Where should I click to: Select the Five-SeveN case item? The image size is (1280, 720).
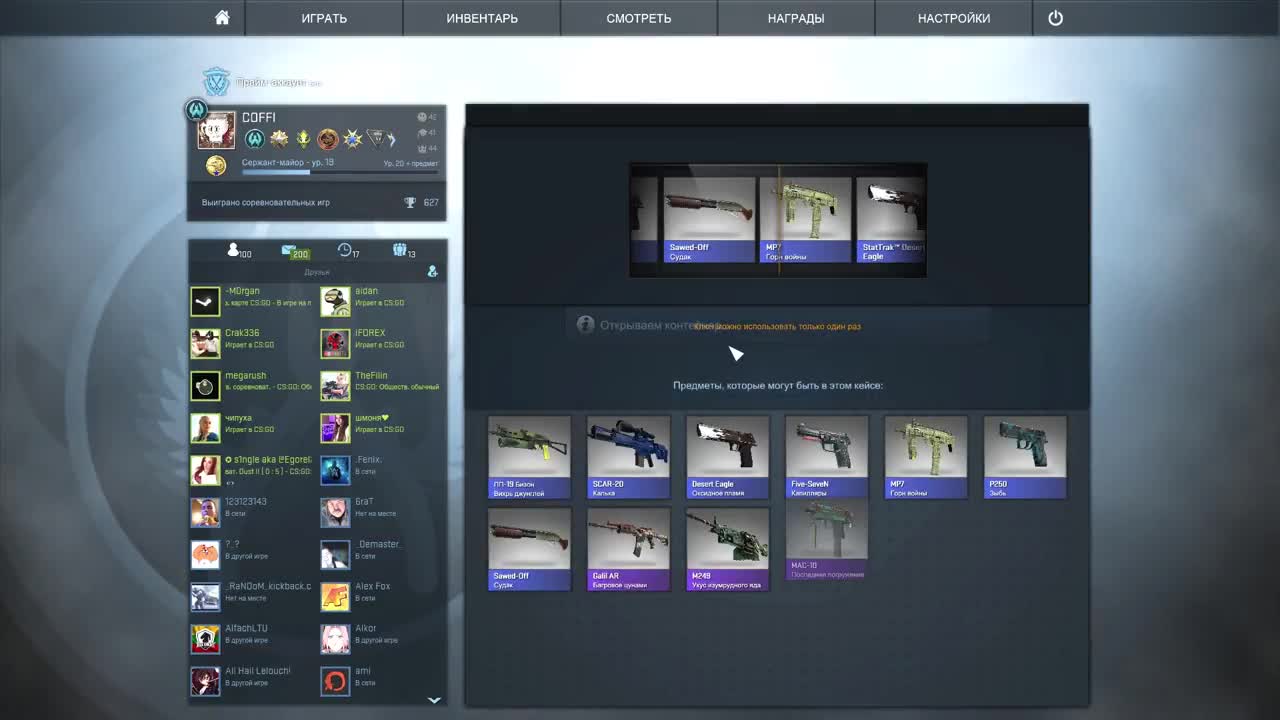click(827, 457)
